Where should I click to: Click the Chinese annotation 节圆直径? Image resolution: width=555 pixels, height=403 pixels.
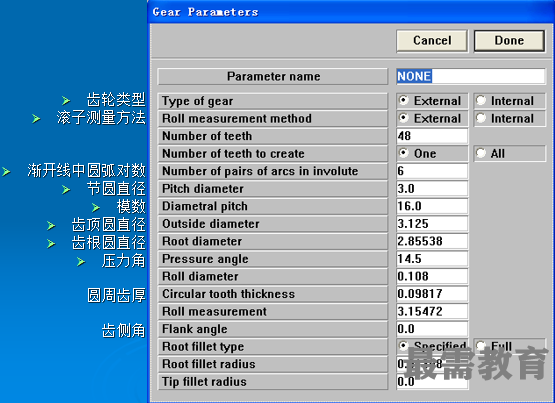(116, 189)
